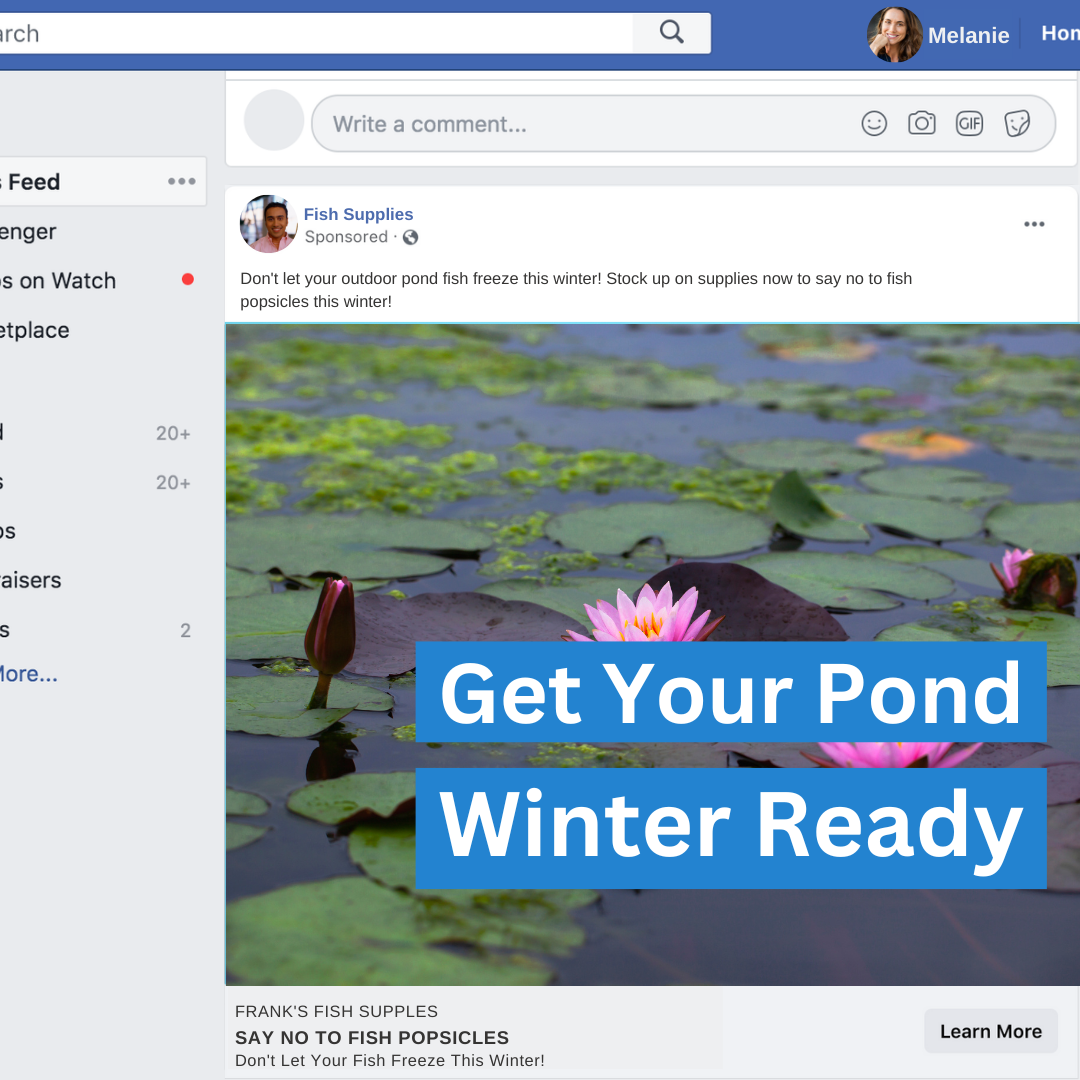The width and height of the screenshot is (1080, 1080).
Task: Click the public globe audience icon
Action: click(x=411, y=238)
